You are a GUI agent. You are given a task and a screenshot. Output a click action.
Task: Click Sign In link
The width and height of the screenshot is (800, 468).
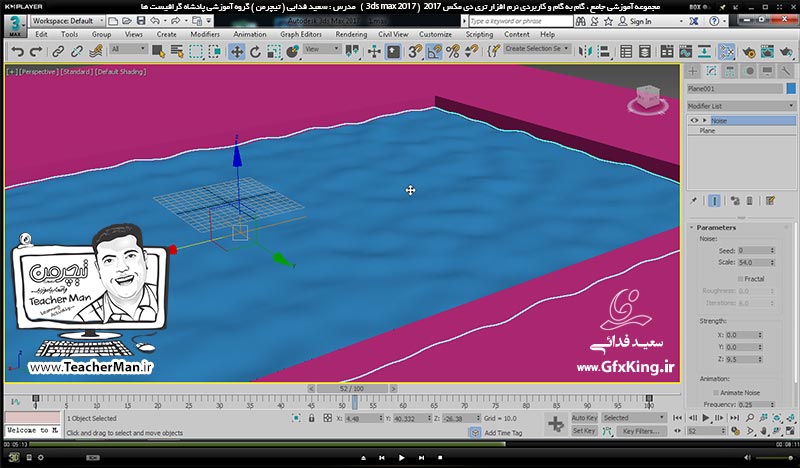[640, 21]
